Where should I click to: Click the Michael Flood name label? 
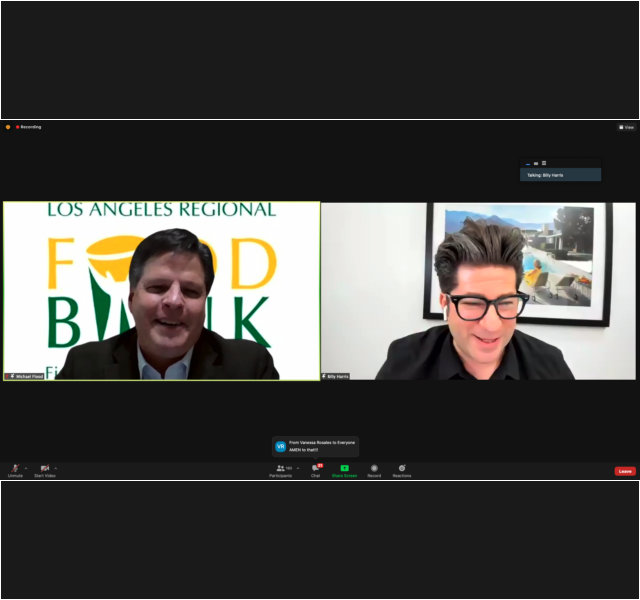pos(24,376)
